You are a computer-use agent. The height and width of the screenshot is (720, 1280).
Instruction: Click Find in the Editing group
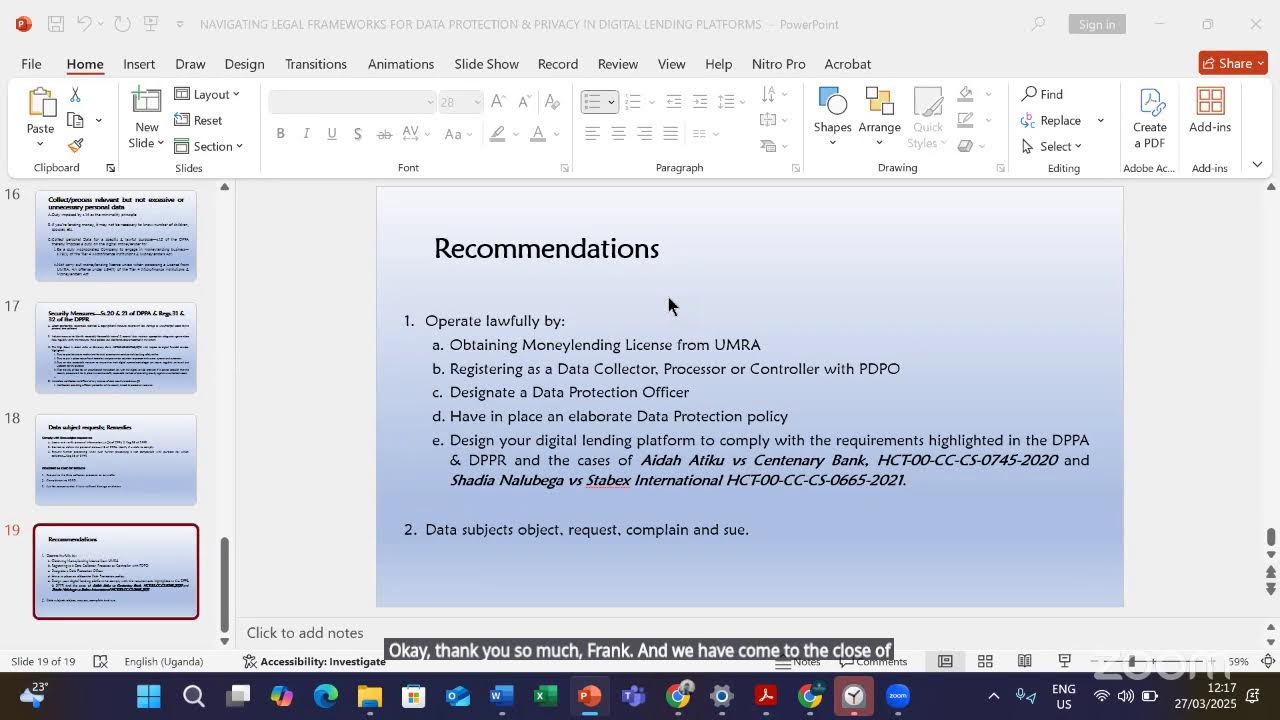click(x=1042, y=94)
